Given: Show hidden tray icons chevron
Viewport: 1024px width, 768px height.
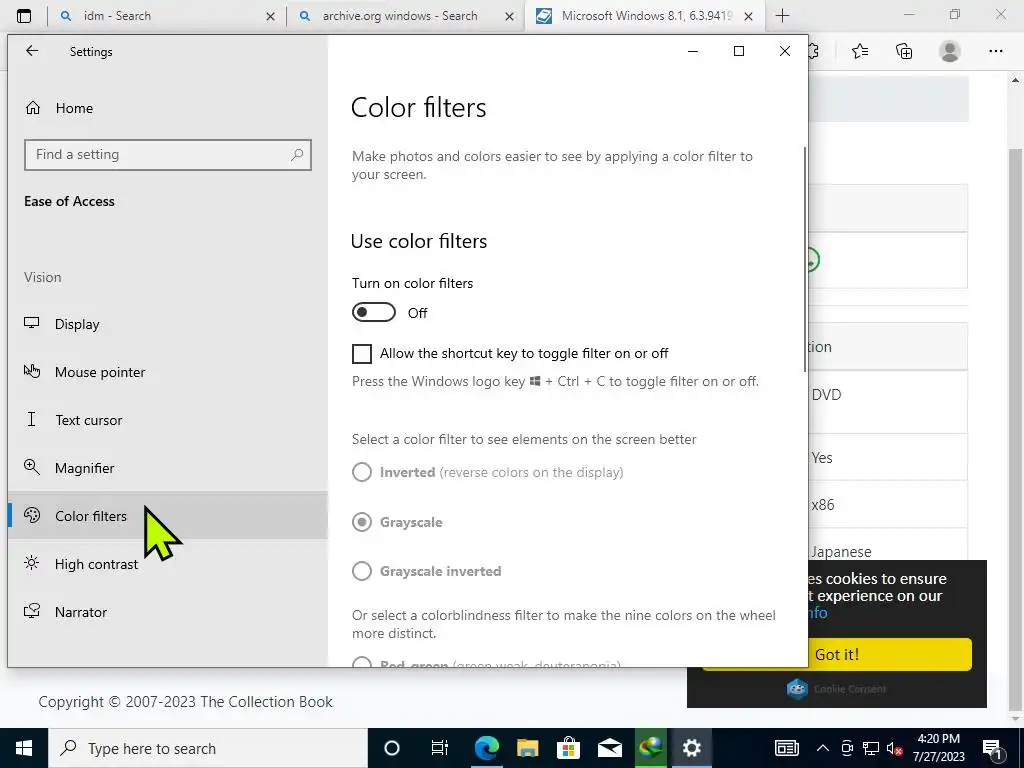Looking at the screenshot, I should pyautogui.click(x=823, y=748).
